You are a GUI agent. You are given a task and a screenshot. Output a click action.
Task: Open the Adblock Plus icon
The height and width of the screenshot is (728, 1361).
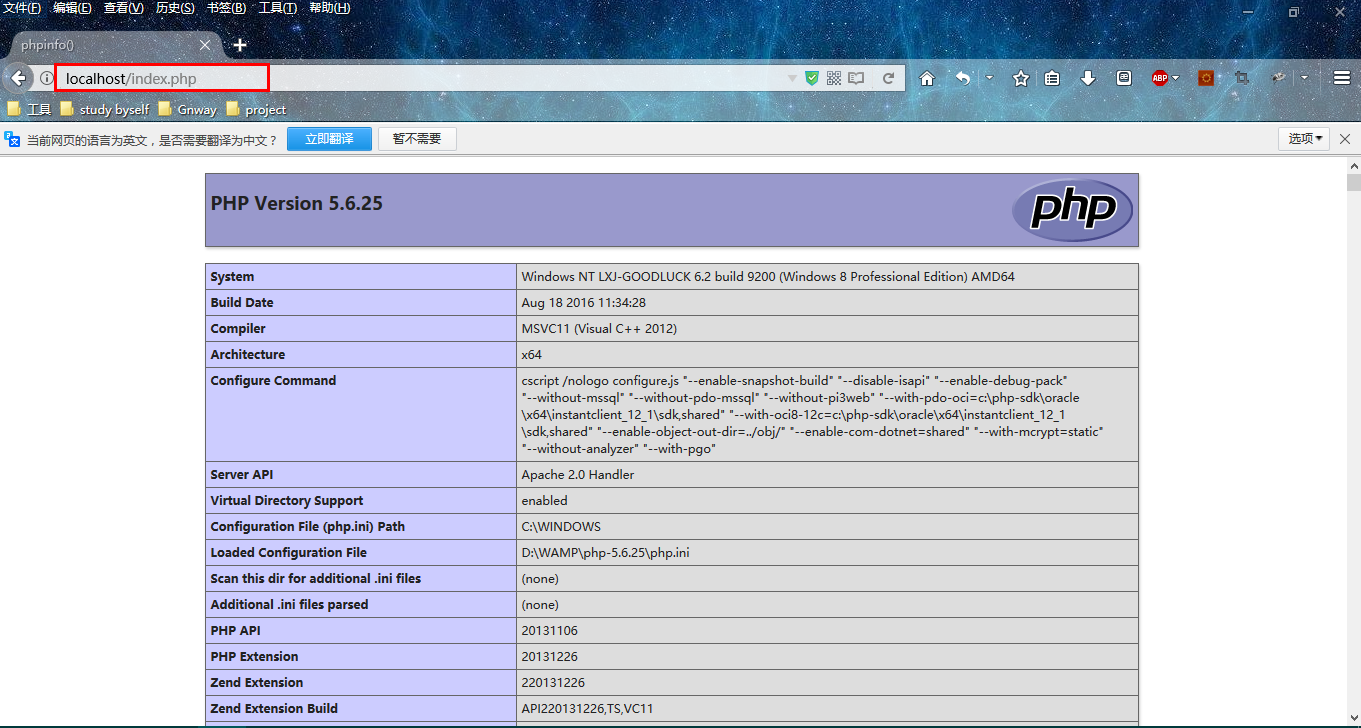pos(1160,77)
